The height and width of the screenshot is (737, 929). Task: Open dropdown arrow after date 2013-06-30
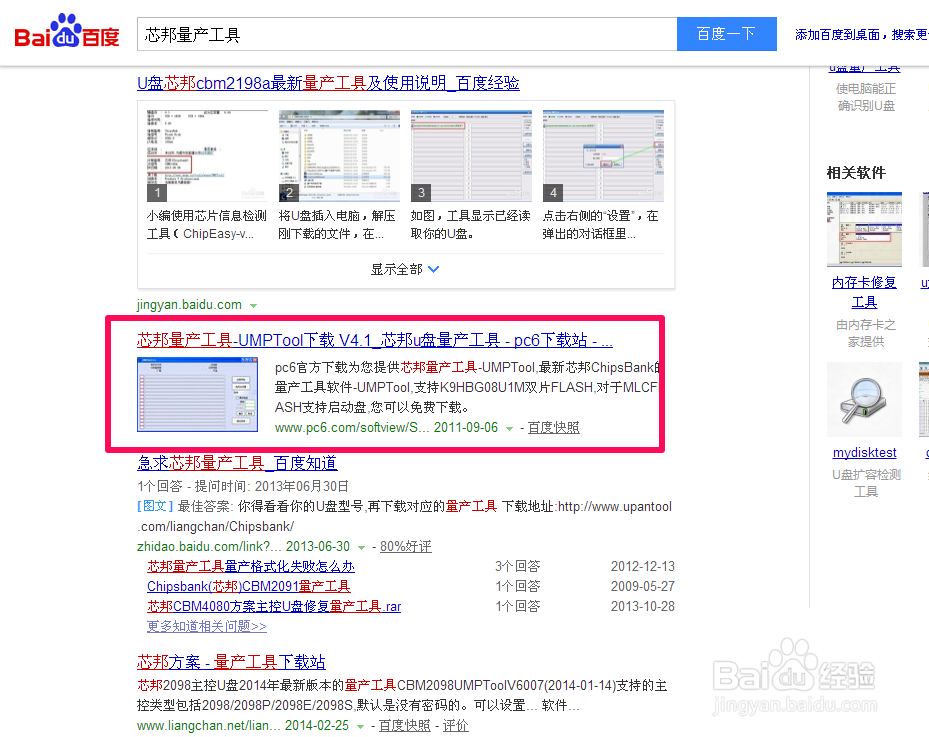pyautogui.click(x=361, y=547)
